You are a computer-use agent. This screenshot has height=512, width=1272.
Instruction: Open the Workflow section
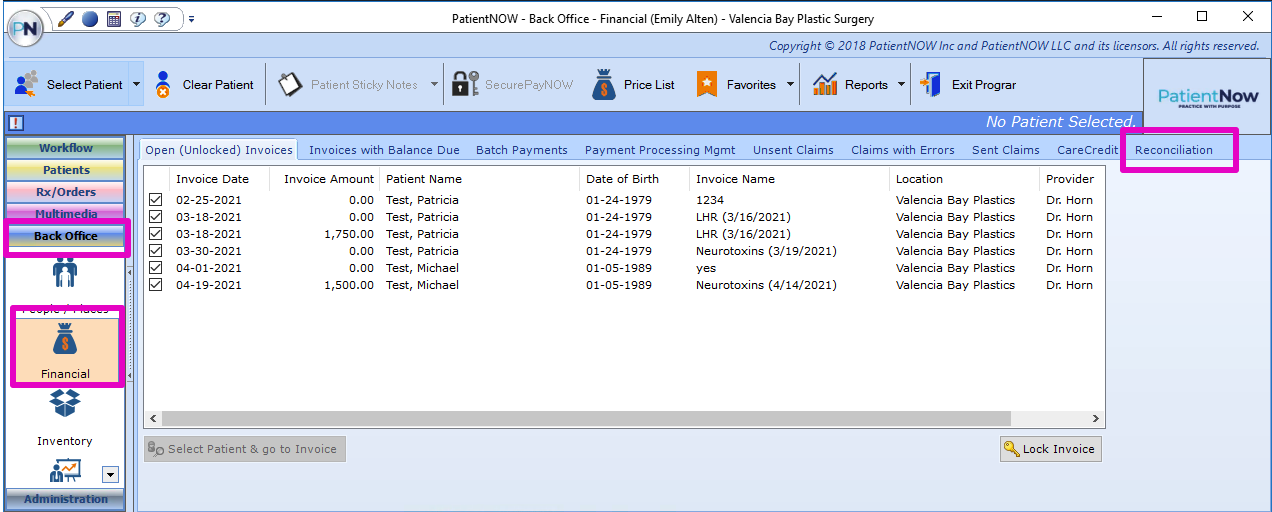66,148
